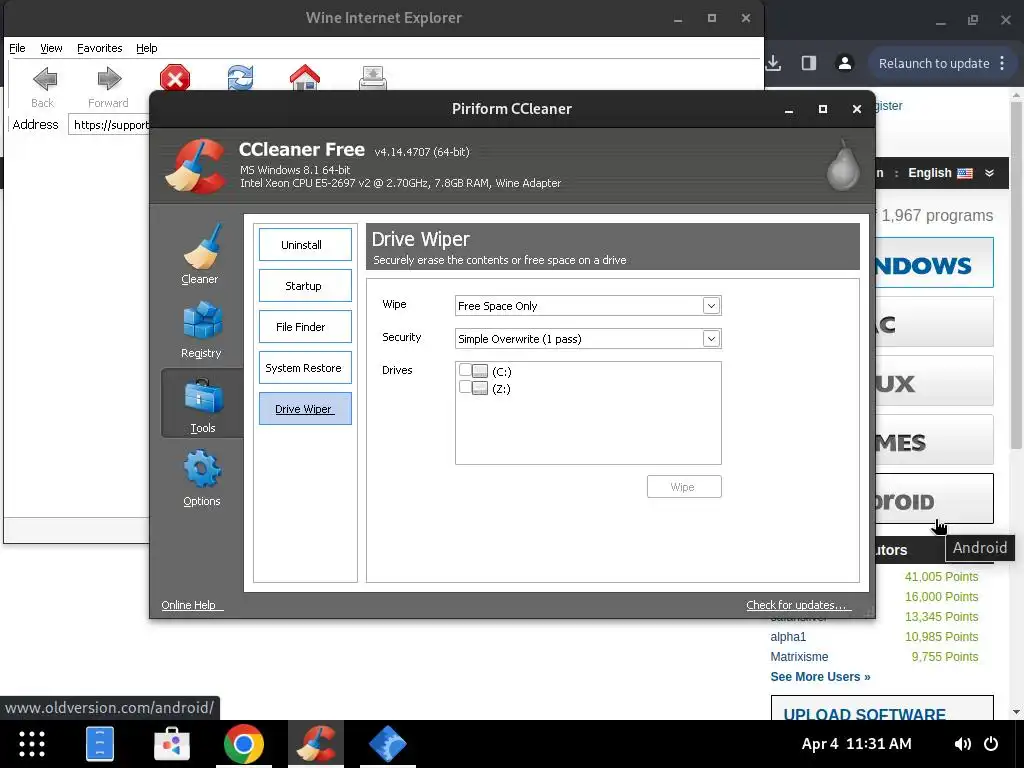Open the Options gear in CCleaner sidebar
This screenshot has height=768, width=1024.
click(x=202, y=478)
